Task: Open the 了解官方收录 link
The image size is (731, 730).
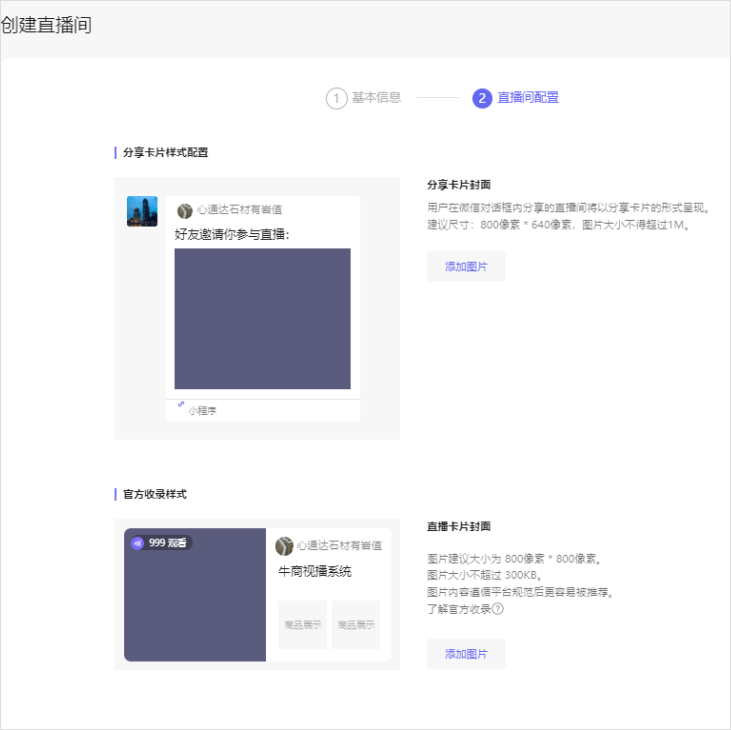Action: click(x=458, y=608)
